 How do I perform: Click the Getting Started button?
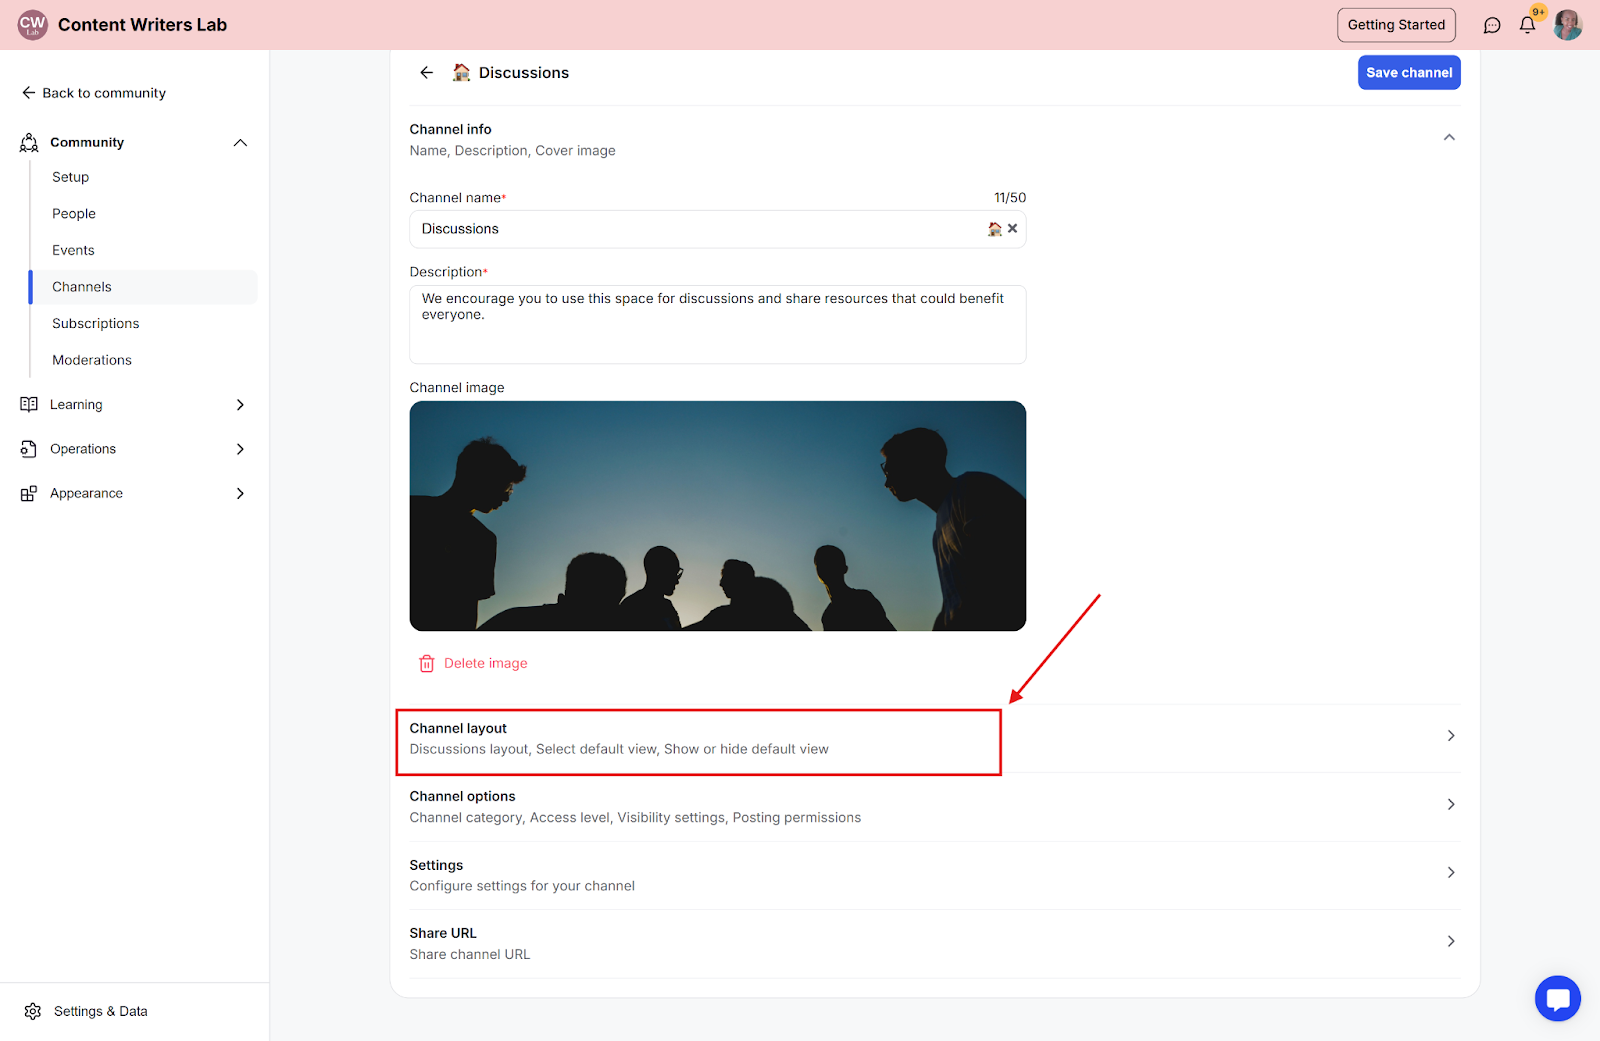1396,25
